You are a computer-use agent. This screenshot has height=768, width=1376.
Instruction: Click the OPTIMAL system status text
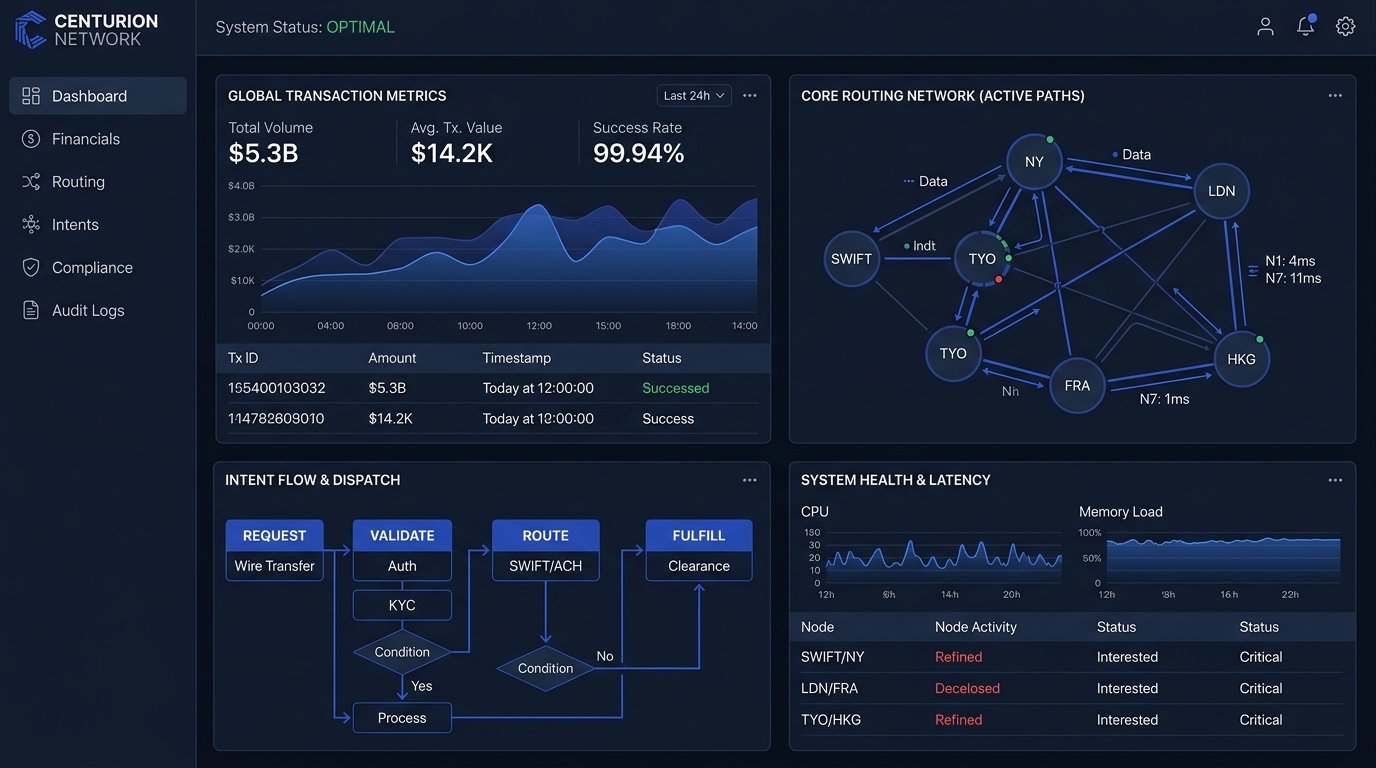pos(361,27)
